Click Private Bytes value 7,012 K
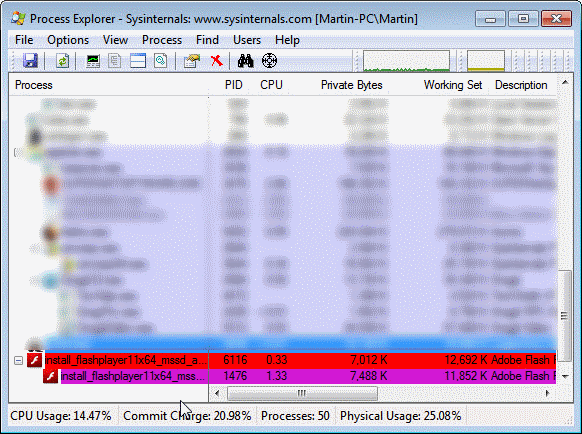582x434 pixels. (x=369, y=360)
